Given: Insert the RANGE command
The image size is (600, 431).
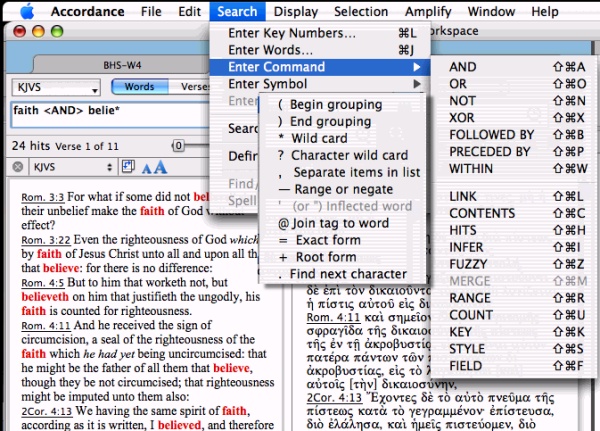Looking at the screenshot, I should (514, 298).
